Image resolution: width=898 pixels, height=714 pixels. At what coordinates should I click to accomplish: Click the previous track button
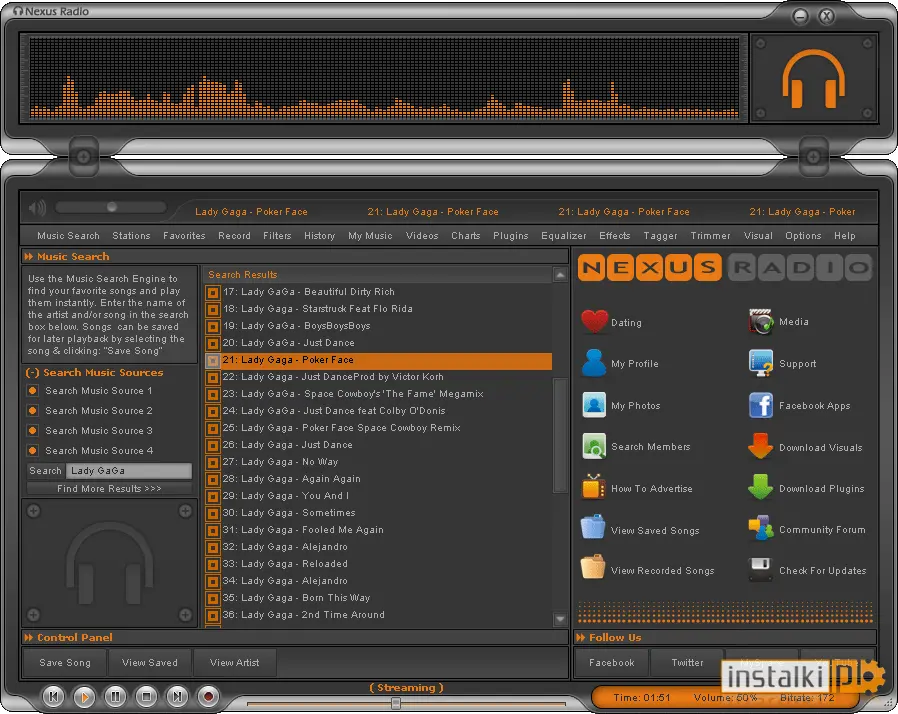pyautogui.click(x=54, y=696)
